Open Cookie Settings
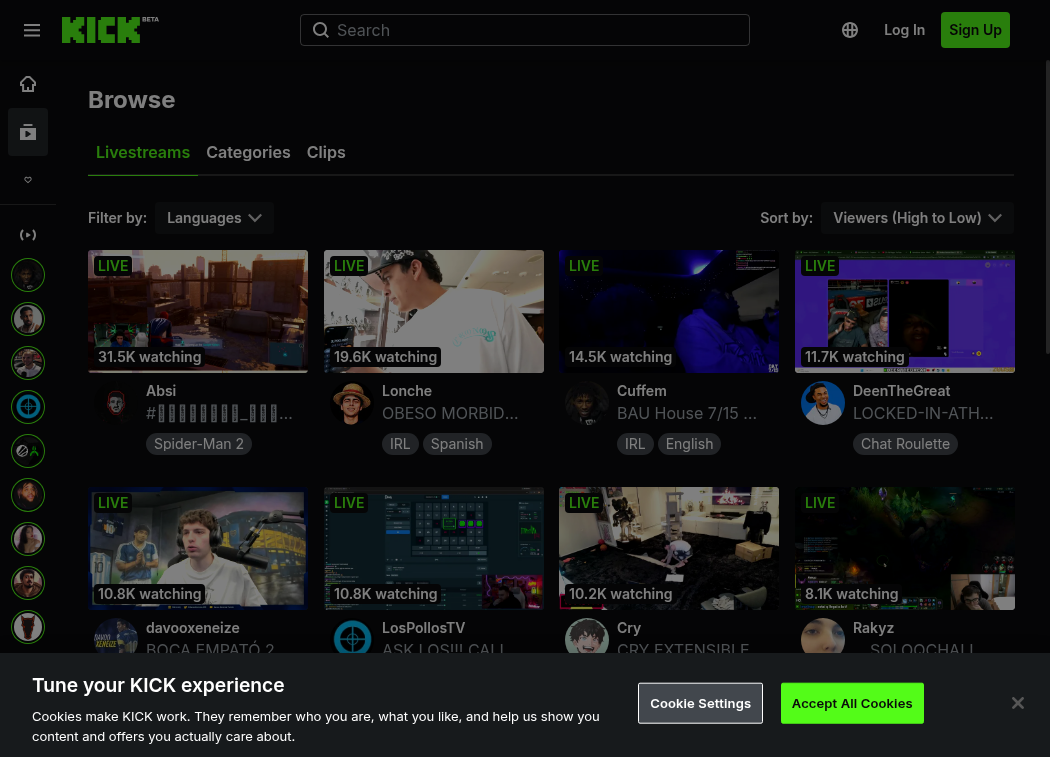1050x757 pixels. pos(700,703)
